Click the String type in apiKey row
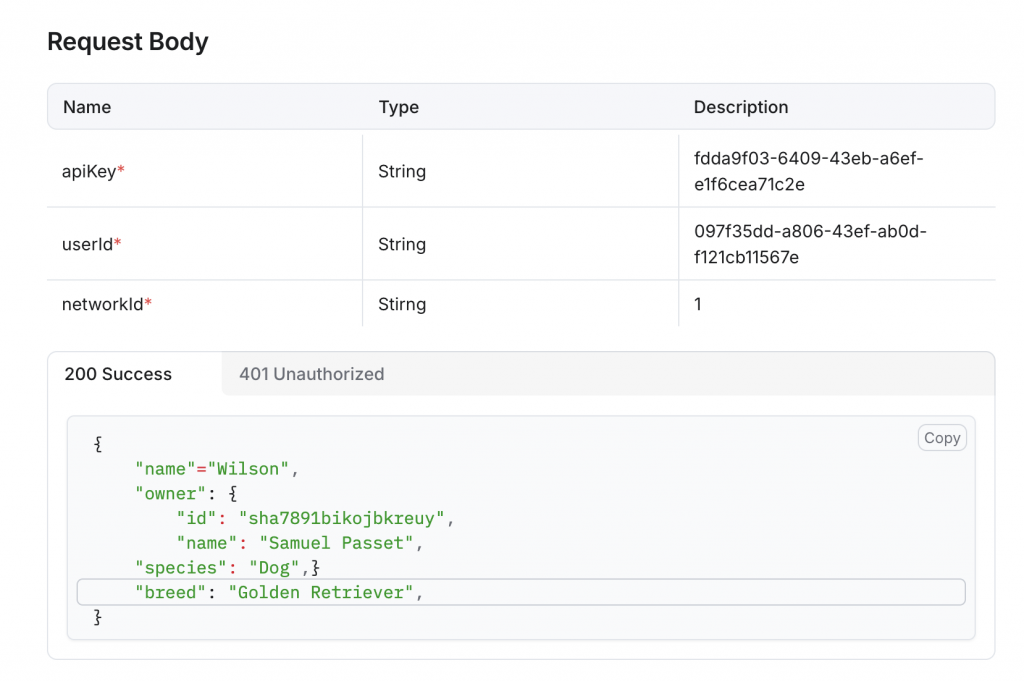Image resolution: width=1024 pixels, height=681 pixels. point(402,171)
